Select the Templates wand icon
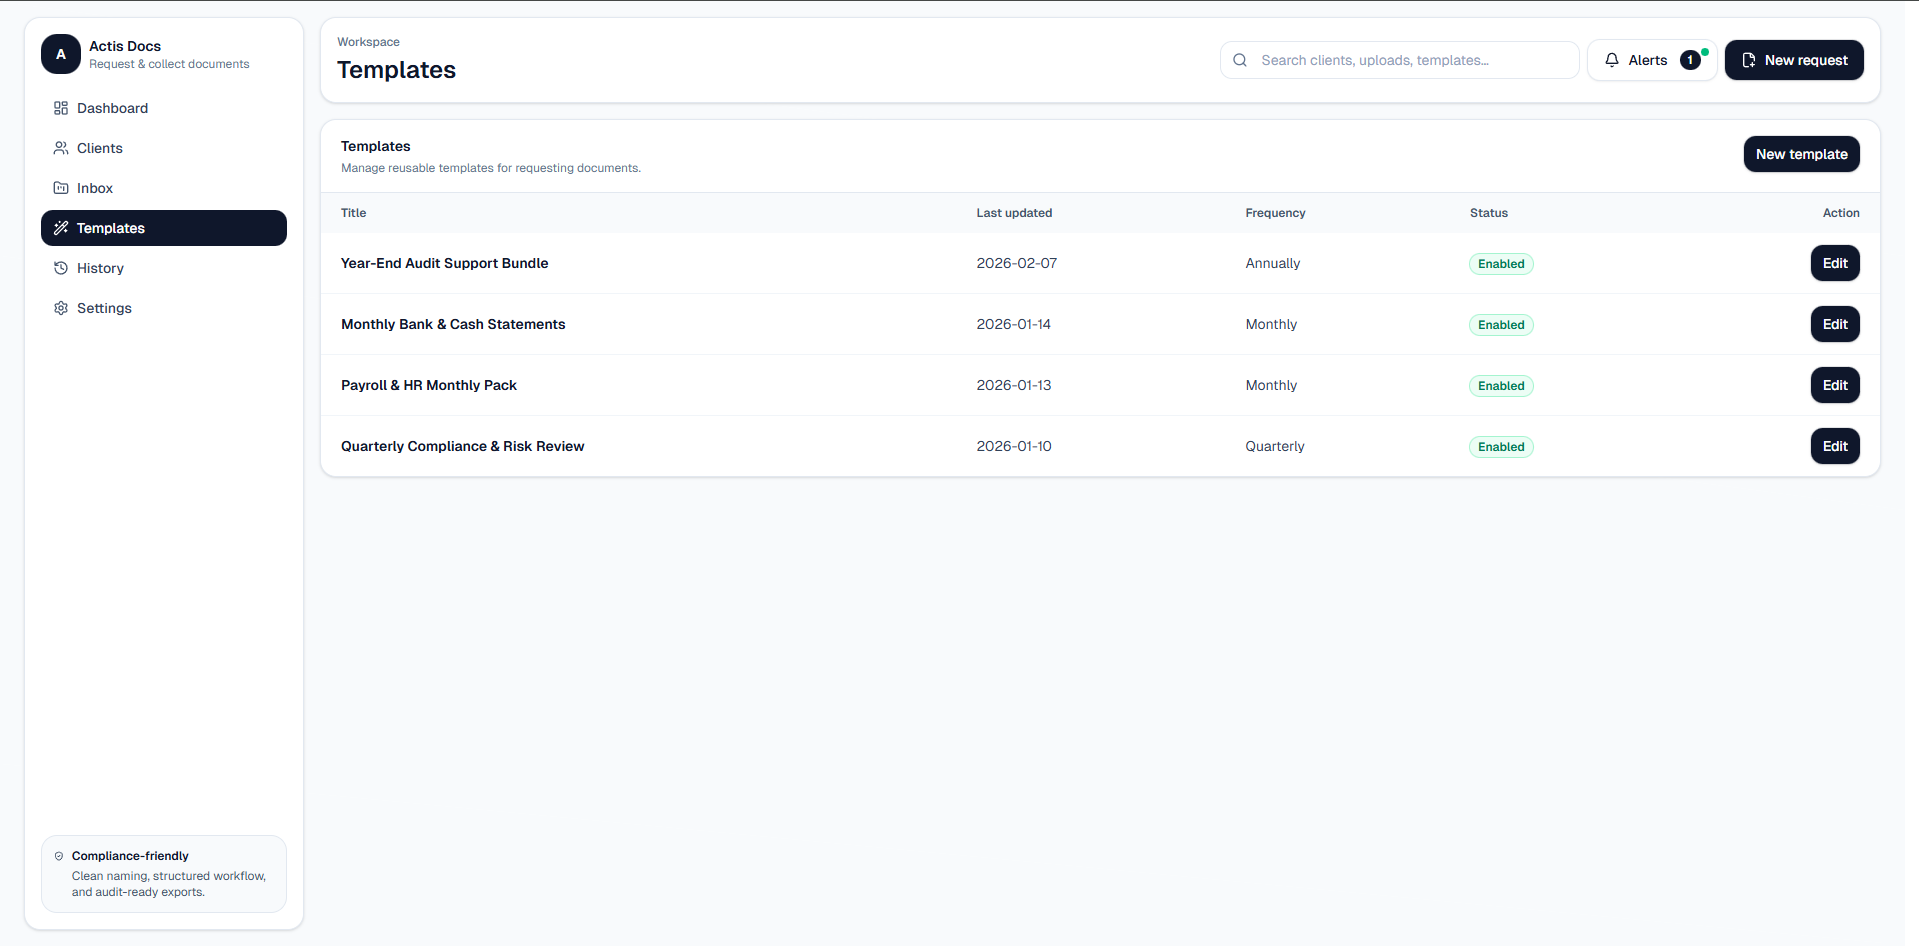The height and width of the screenshot is (946, 1919). (61, 228)
